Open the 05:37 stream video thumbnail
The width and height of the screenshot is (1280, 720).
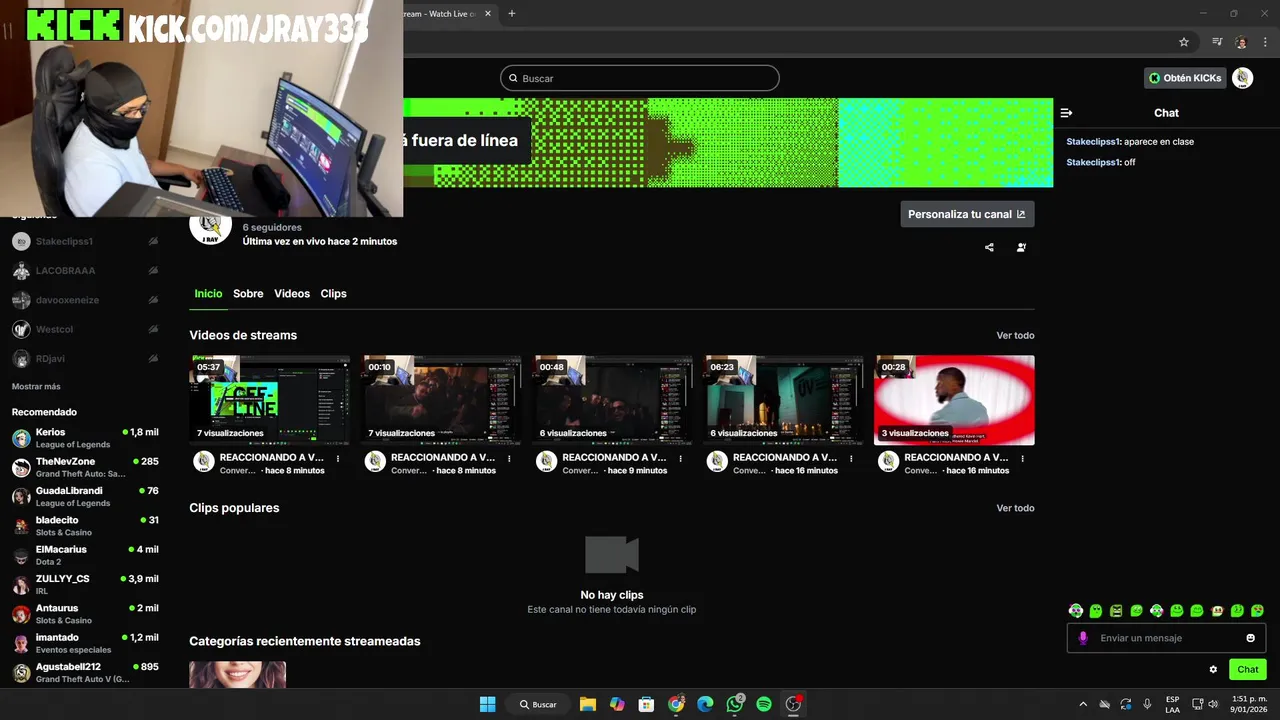click(x=269, y=400)
